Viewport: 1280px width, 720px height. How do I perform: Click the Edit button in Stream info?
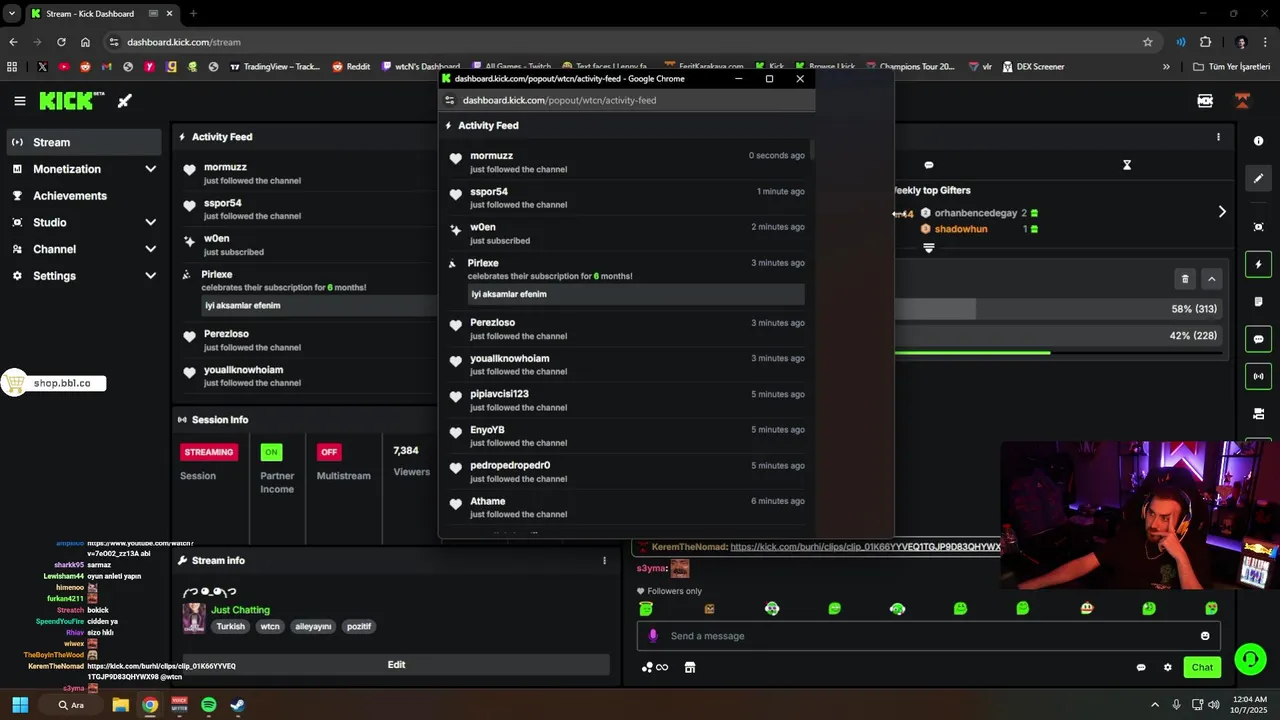[x=396, y=665]
